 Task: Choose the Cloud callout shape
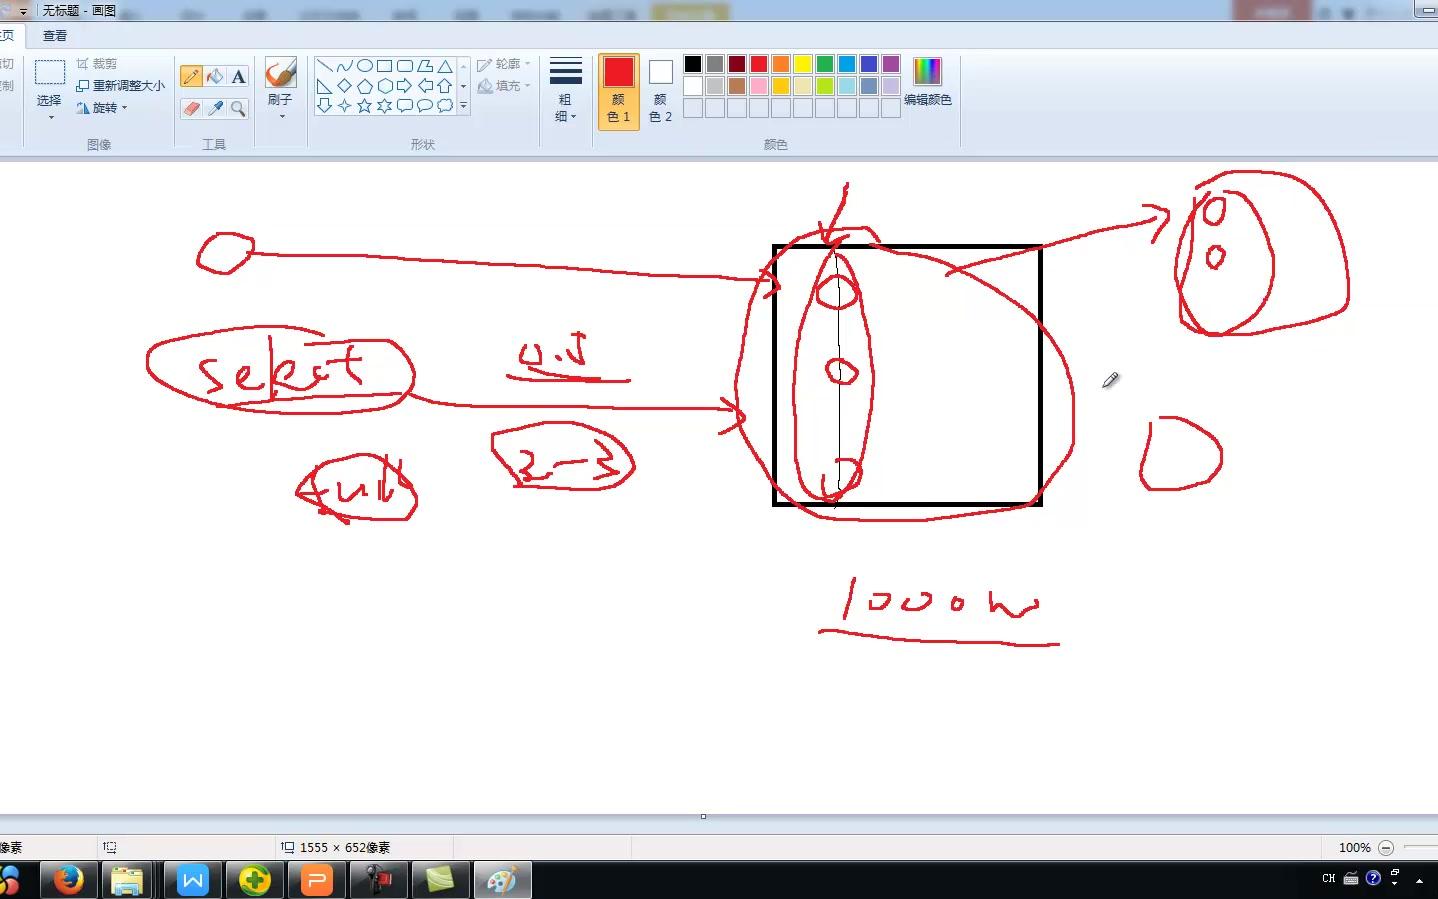pyautogui.click(x=444, y=106)
